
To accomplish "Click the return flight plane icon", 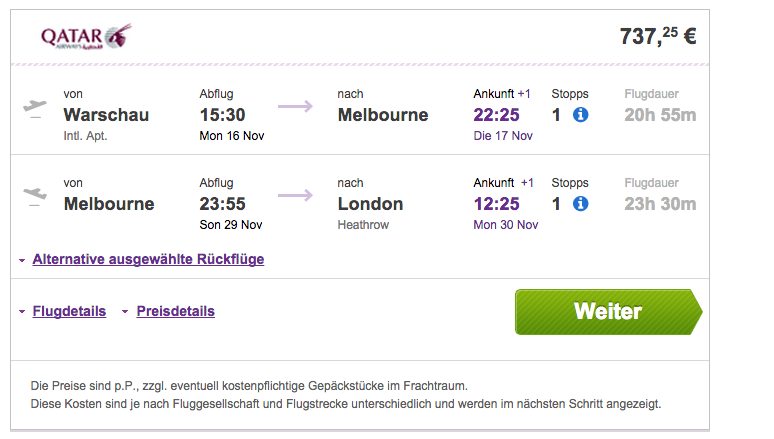I will [35, 196].
